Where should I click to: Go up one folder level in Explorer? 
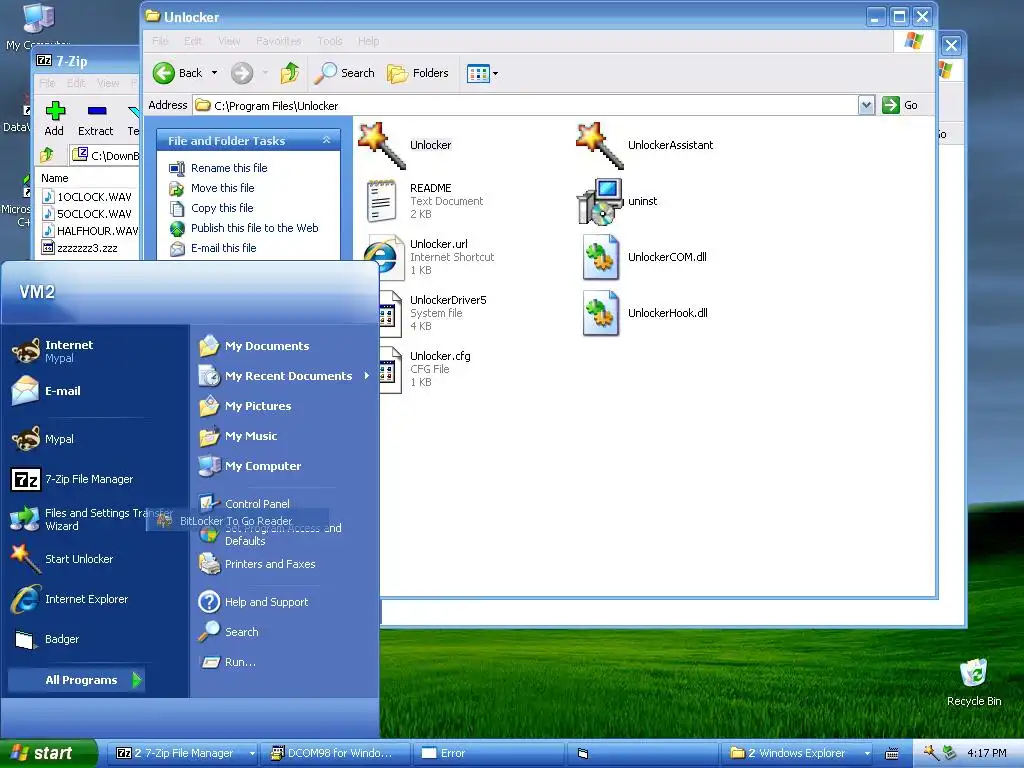tap(290, 73)
